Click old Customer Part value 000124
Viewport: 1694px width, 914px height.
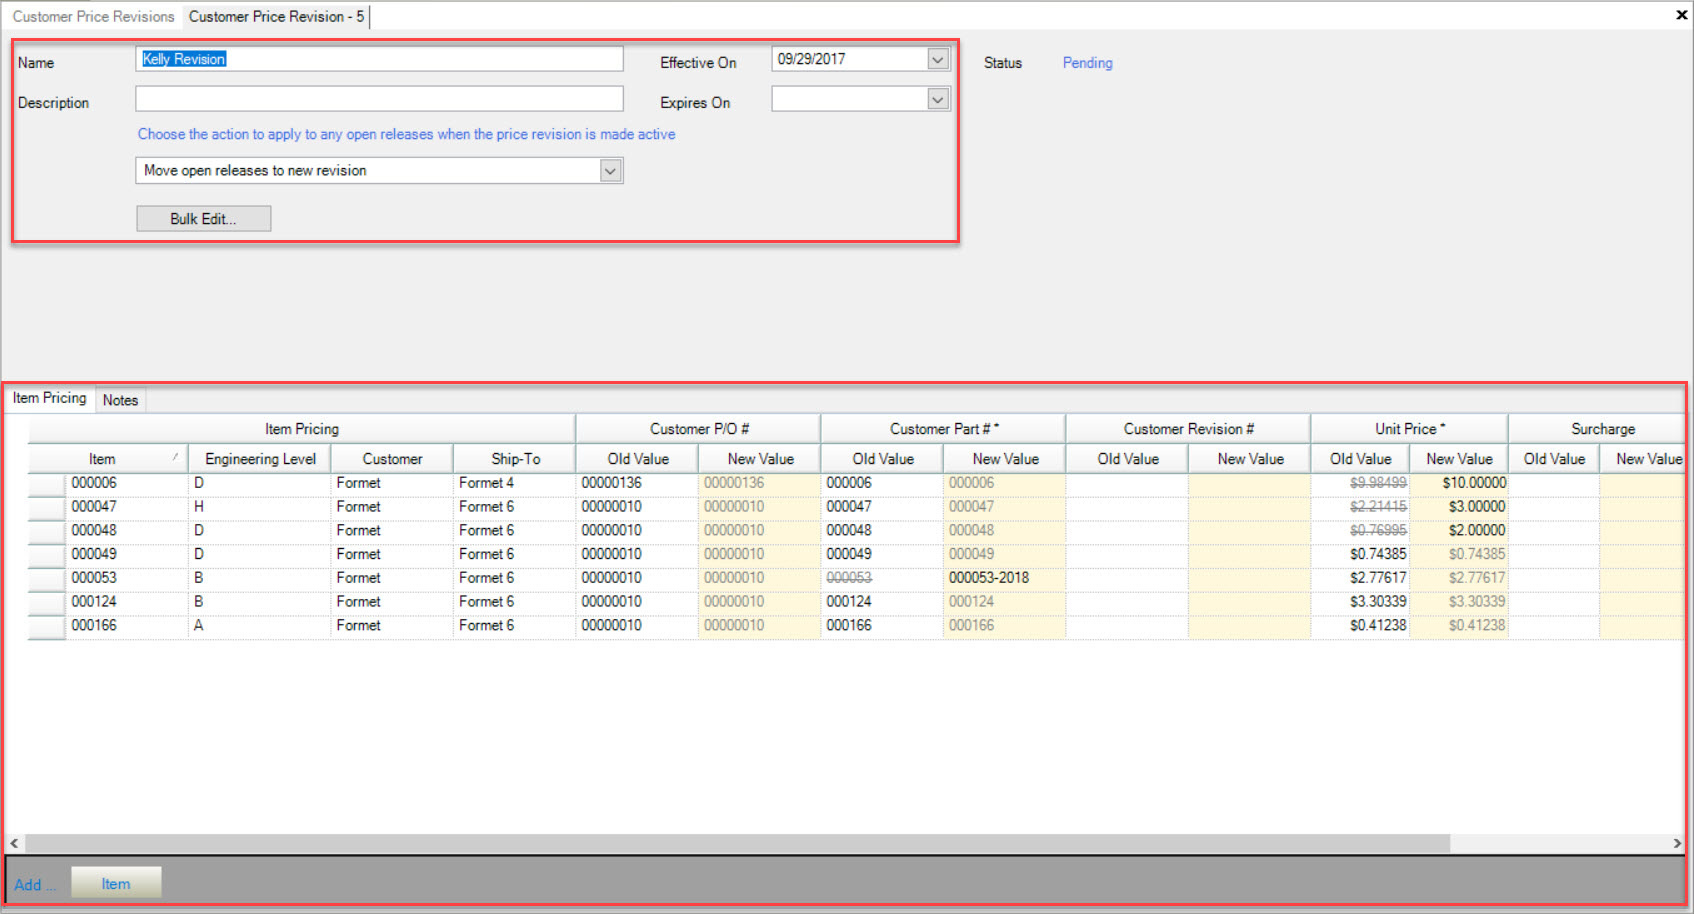(882, 602)
